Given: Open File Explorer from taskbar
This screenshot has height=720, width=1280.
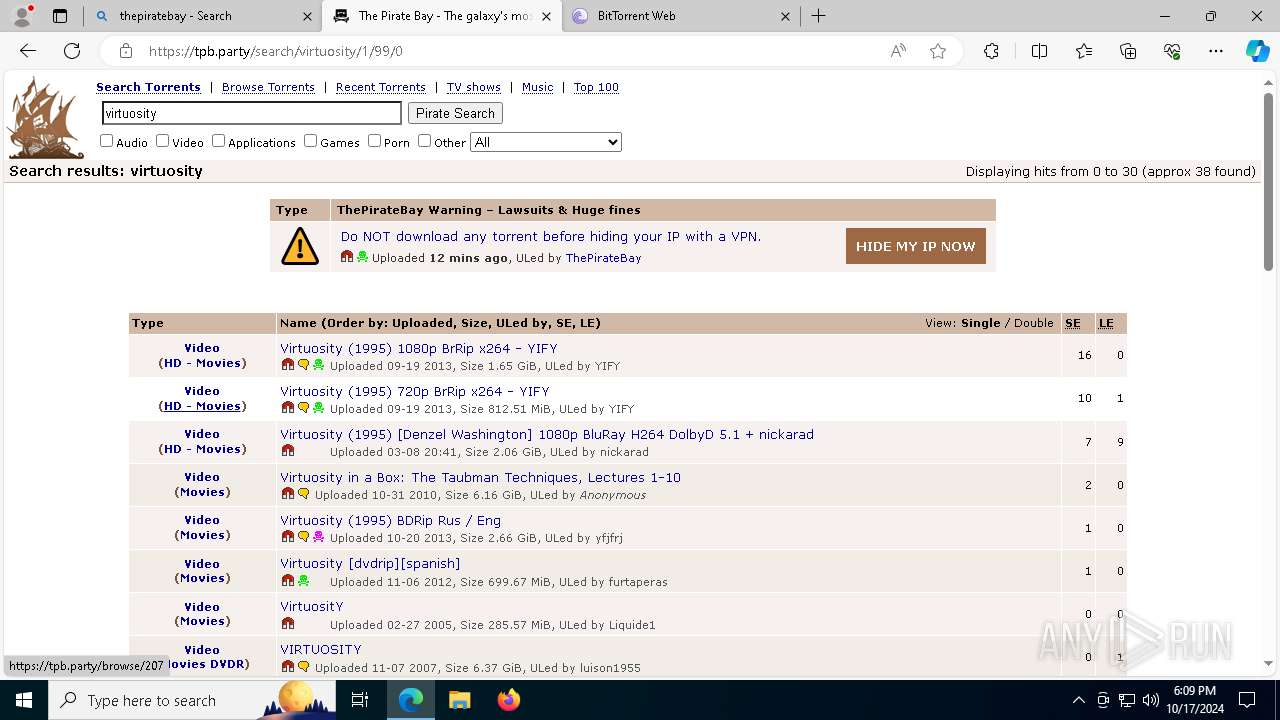Looking at the screenshot, I should coord(459,700).
